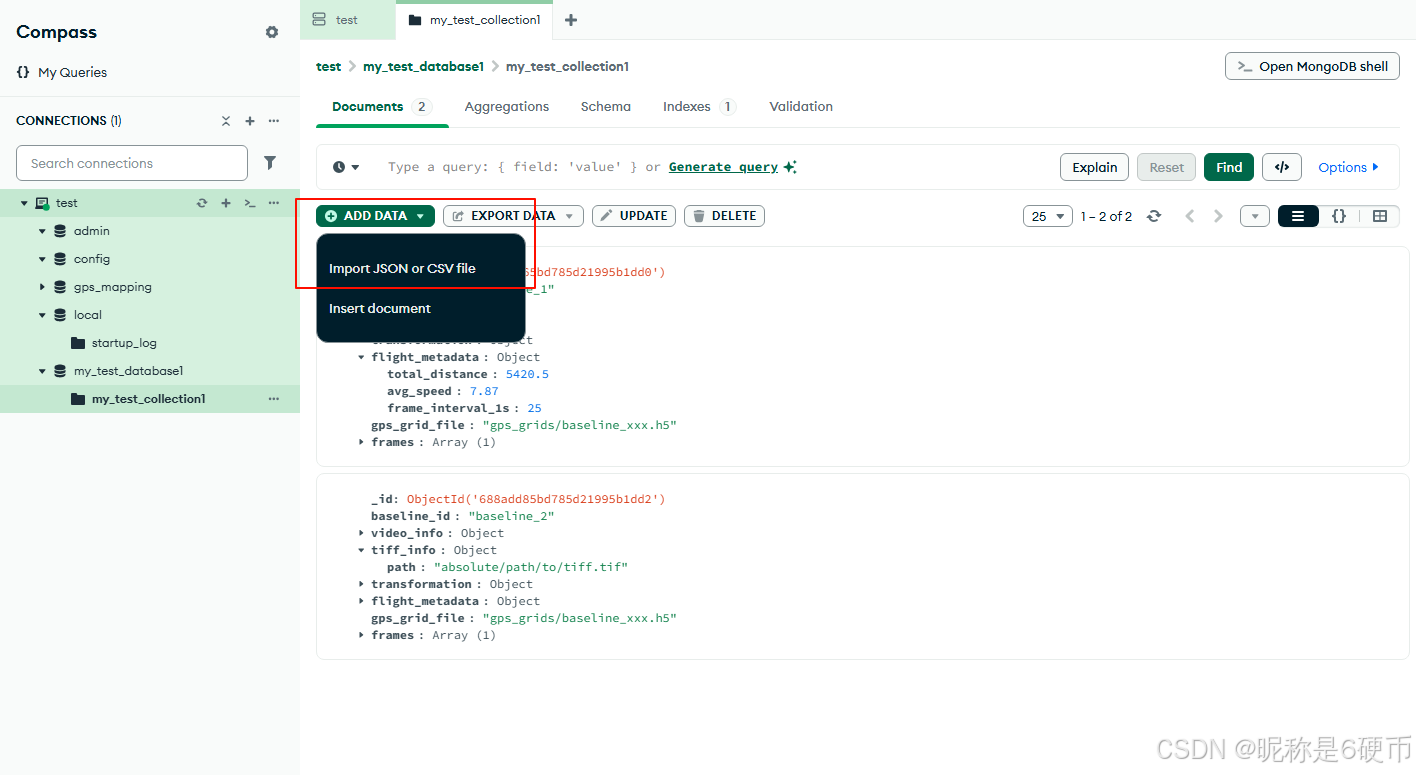Collapse flight_metadata in the first document
Screen dimensions: 1416x775
362,357
